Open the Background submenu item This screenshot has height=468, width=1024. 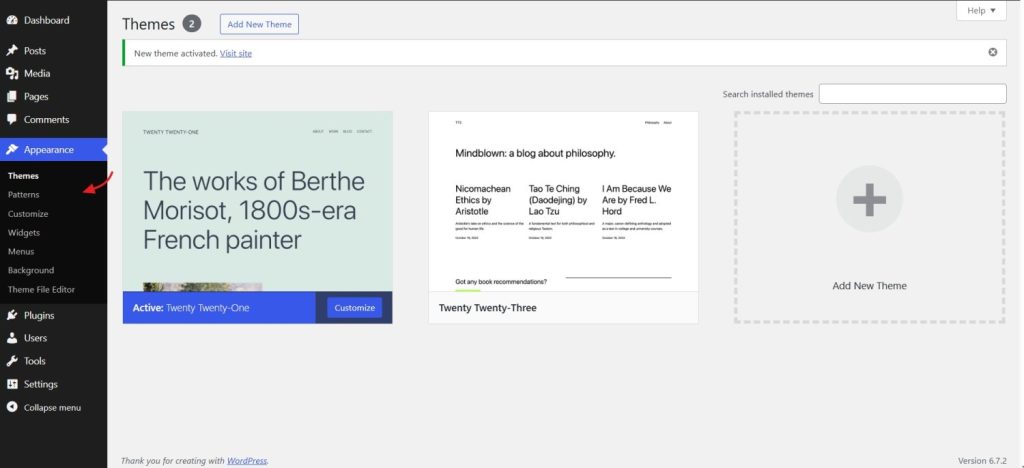31,270
